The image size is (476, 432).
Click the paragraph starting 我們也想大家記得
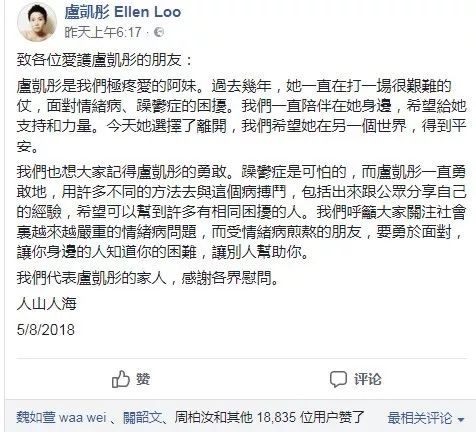pos(241,212)
